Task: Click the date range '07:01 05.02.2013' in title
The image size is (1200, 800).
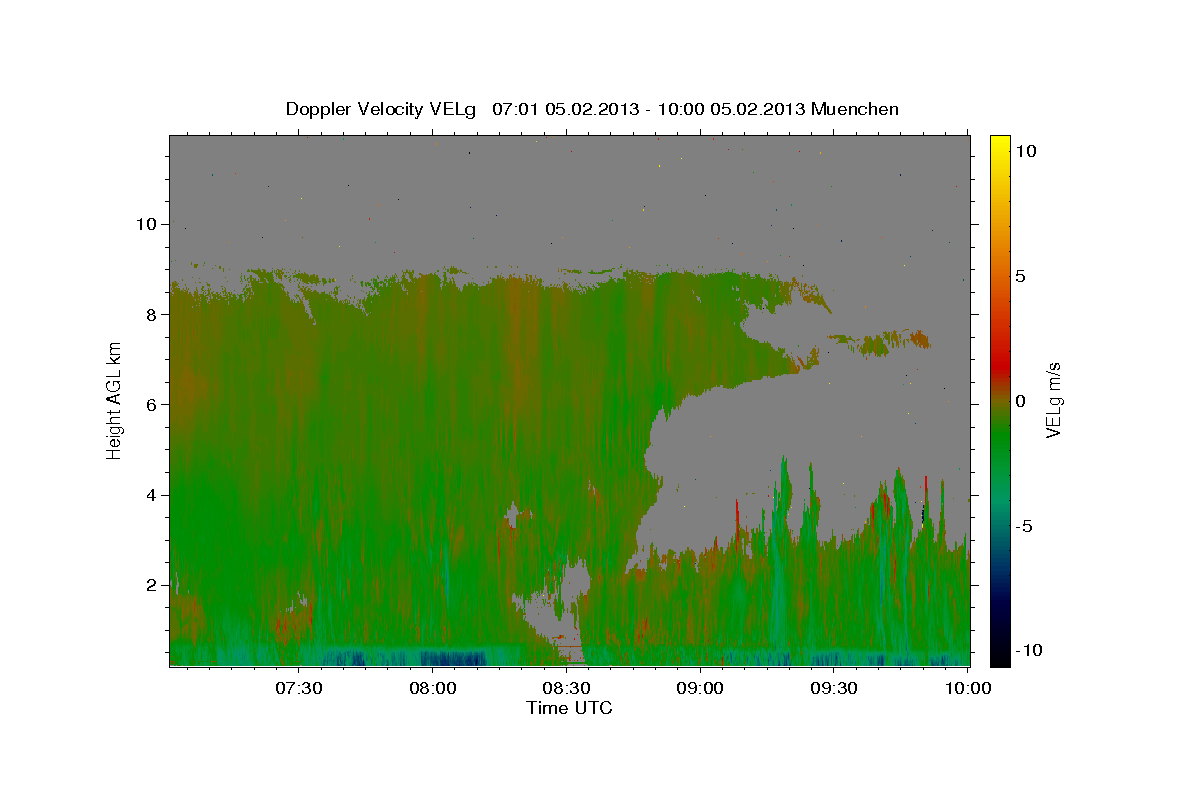Action: [564, 109]
